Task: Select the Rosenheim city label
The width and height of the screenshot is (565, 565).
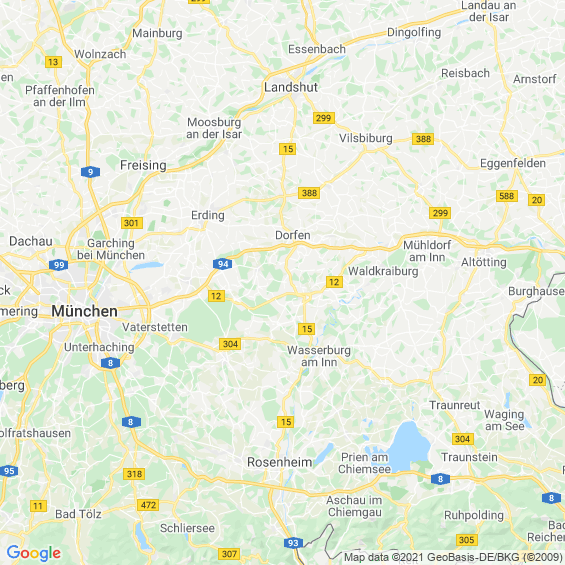Action: pos(280,462)
